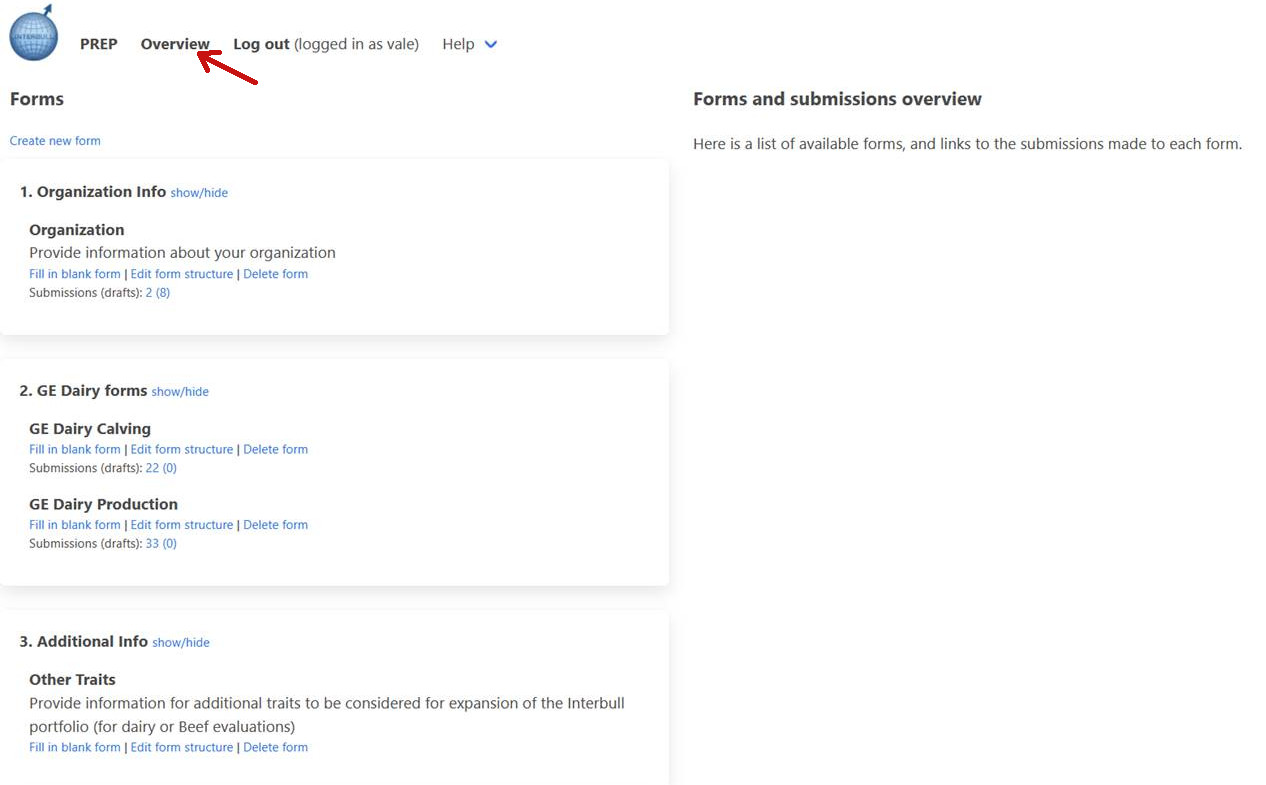Edit form structure of GE Dairy Production
Screen dimensions: 1266x785
181,525
